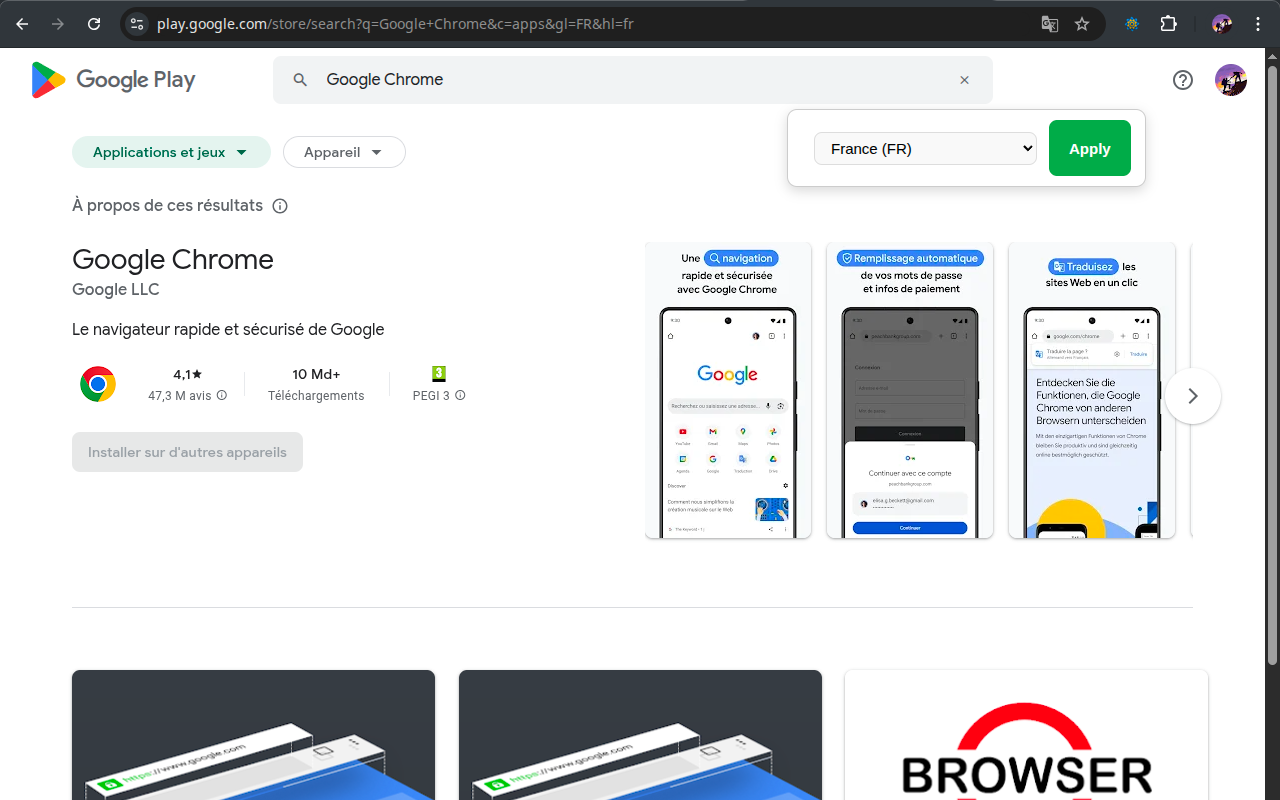Screen dimensions: 1280x800
Task: Click the translate page icon
Action: coord(1049,24)
